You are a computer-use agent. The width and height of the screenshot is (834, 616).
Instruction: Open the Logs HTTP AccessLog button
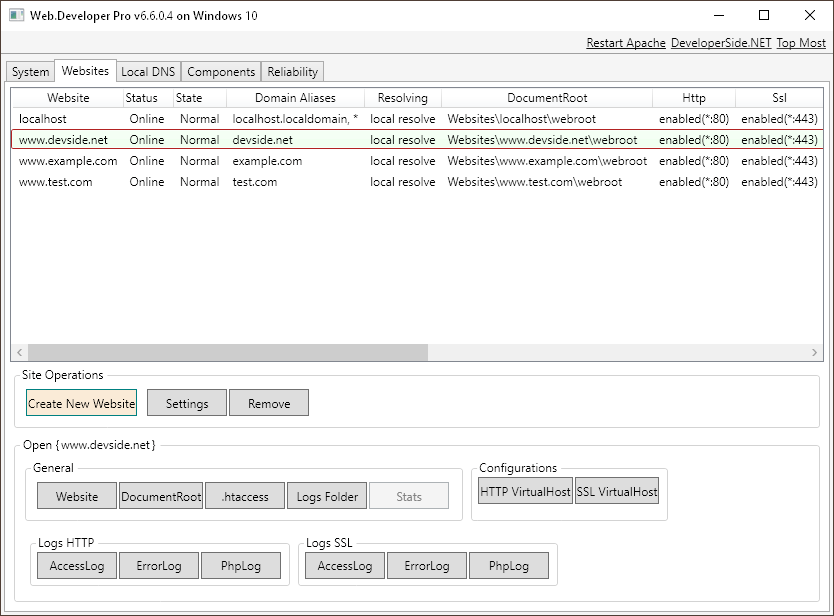pos(77,566)
